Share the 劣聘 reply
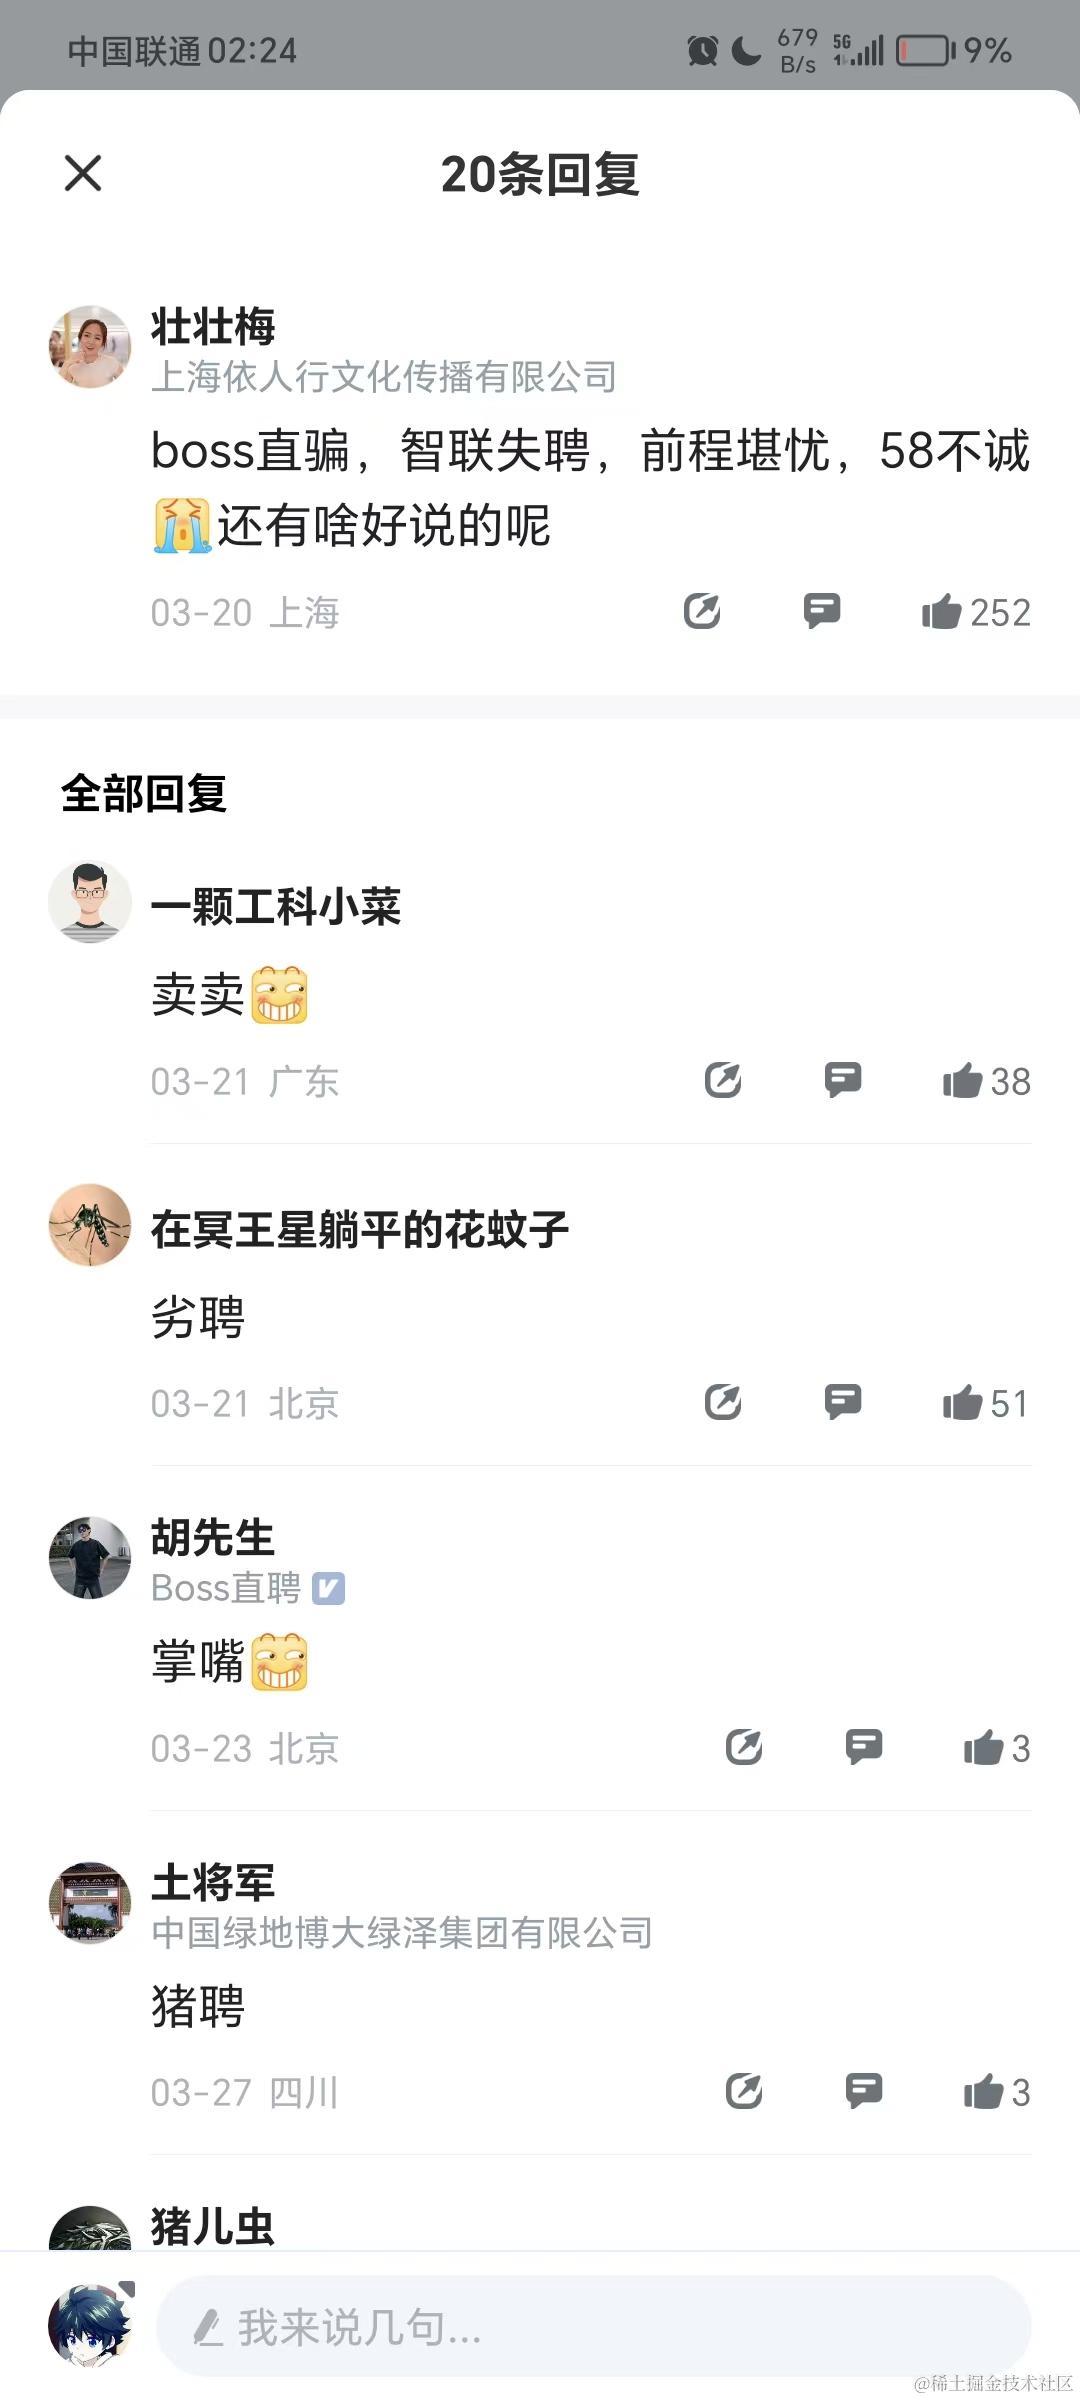 [723, 1402]
